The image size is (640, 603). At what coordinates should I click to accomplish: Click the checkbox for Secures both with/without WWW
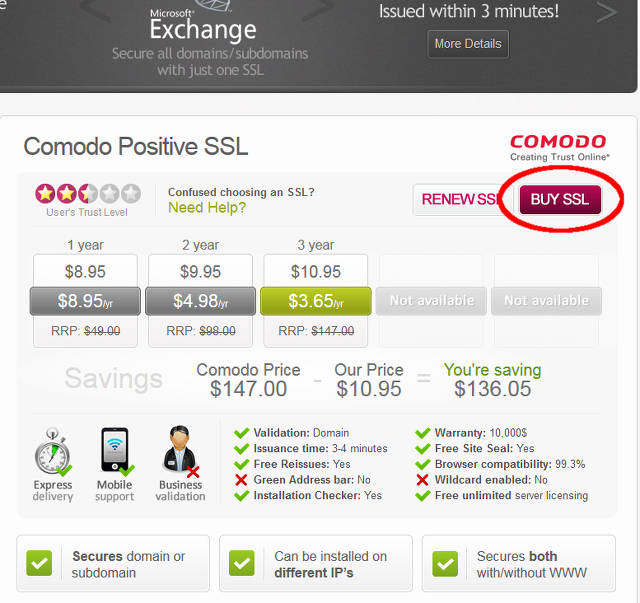445,564
